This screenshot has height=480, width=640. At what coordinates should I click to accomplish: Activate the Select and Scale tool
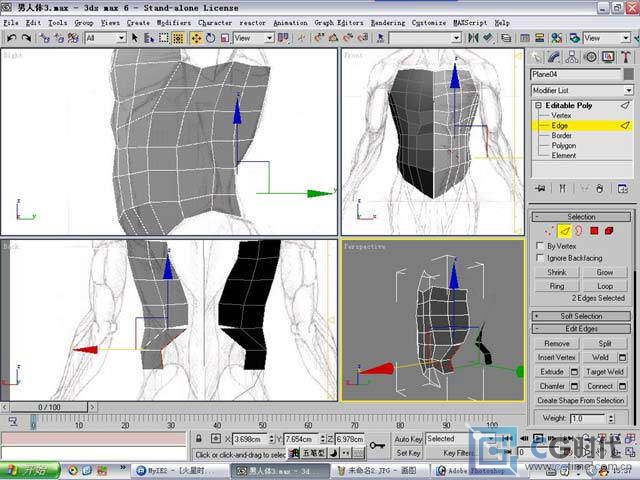tap(225, 38)
